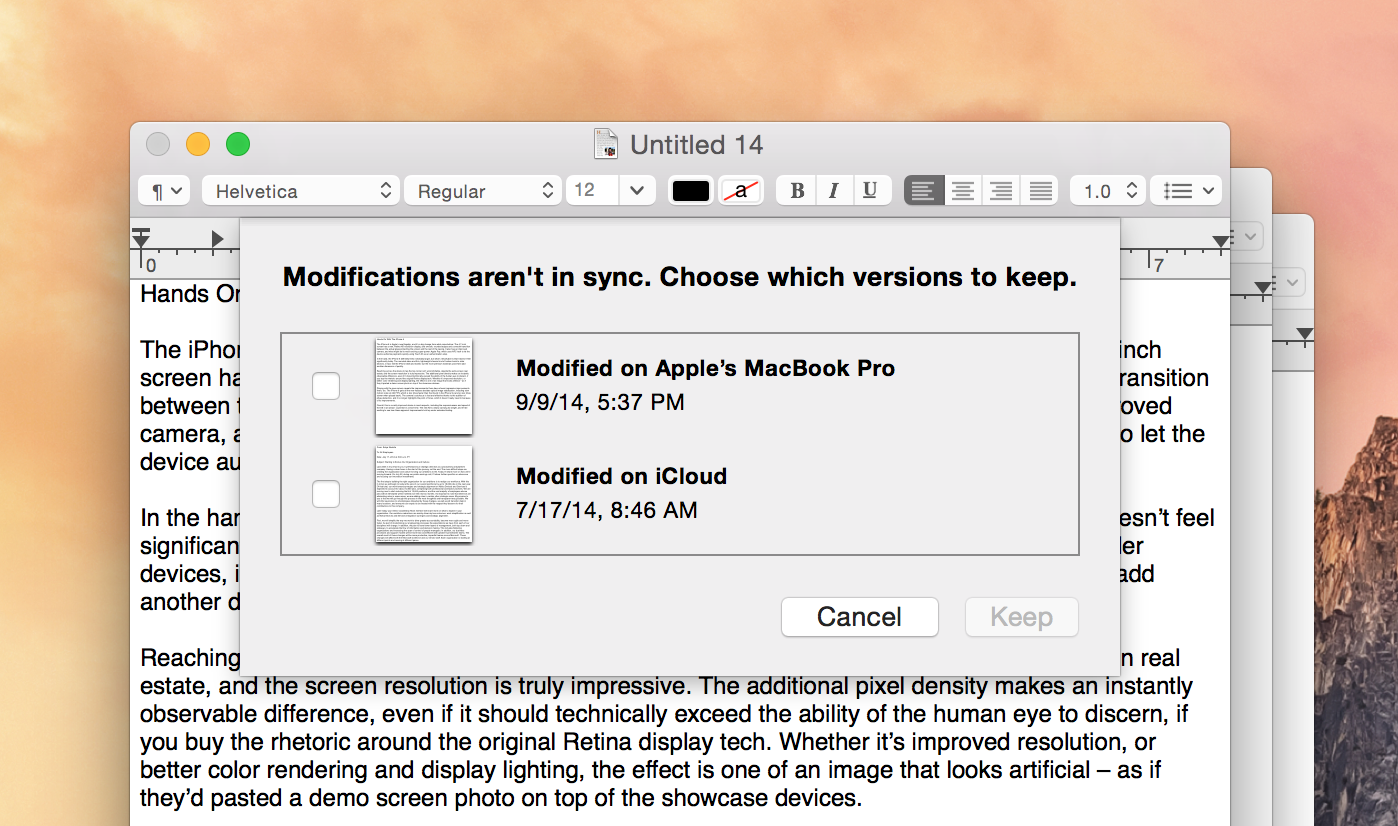Click the "9/9/14, 5:37 PM" timestamp
1398x826 pixels.
click(600, 402)
